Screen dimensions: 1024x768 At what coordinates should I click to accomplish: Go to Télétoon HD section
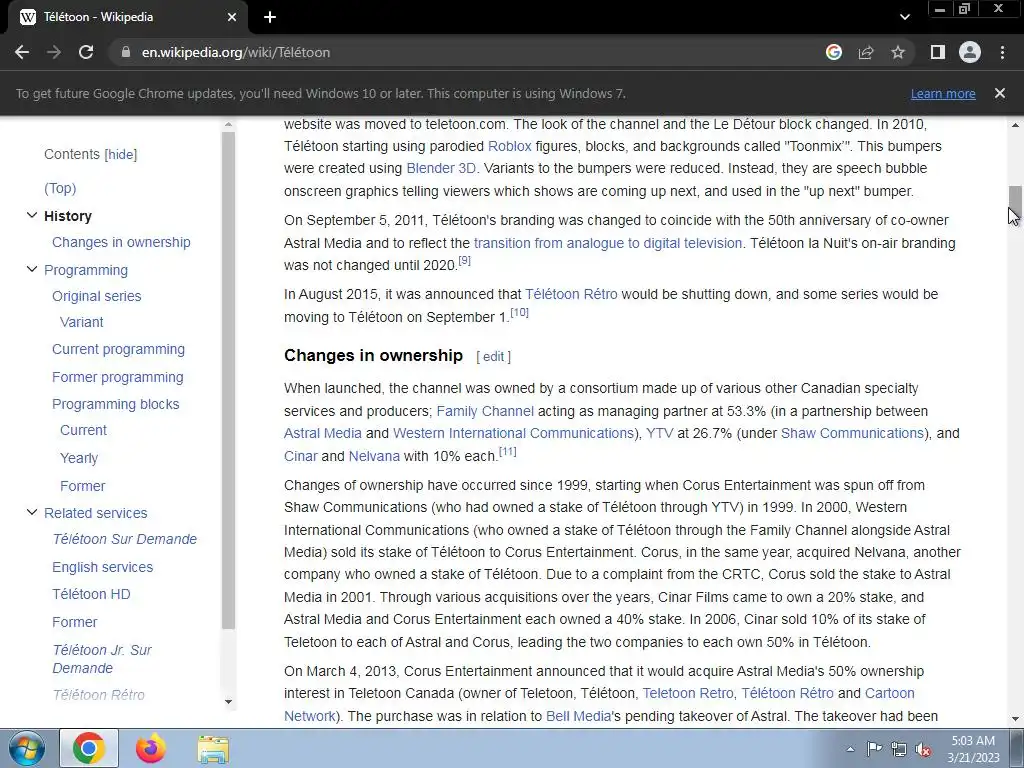91,594
